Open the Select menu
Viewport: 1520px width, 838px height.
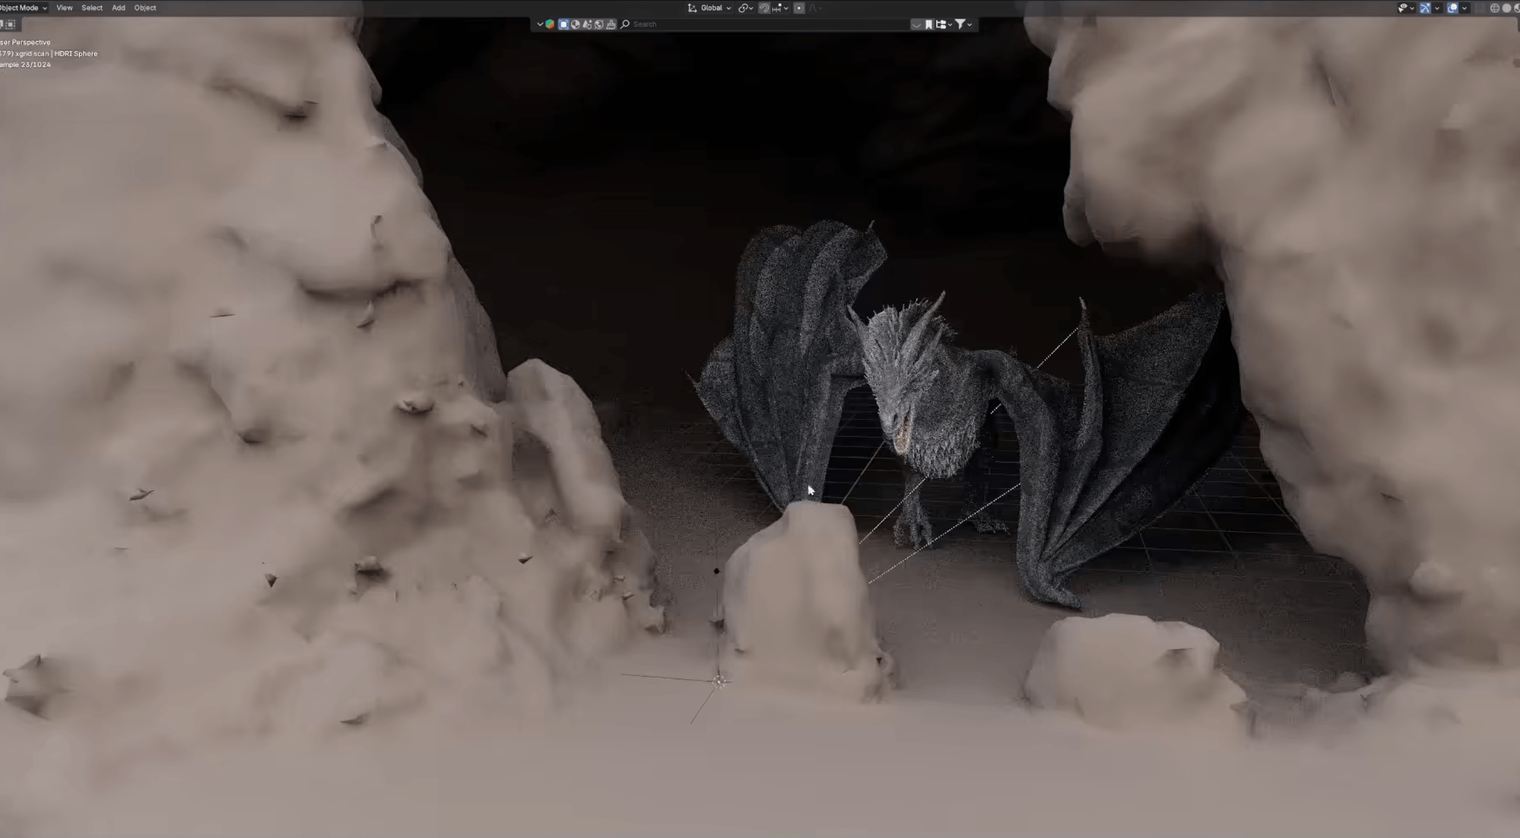pos(92,8)
